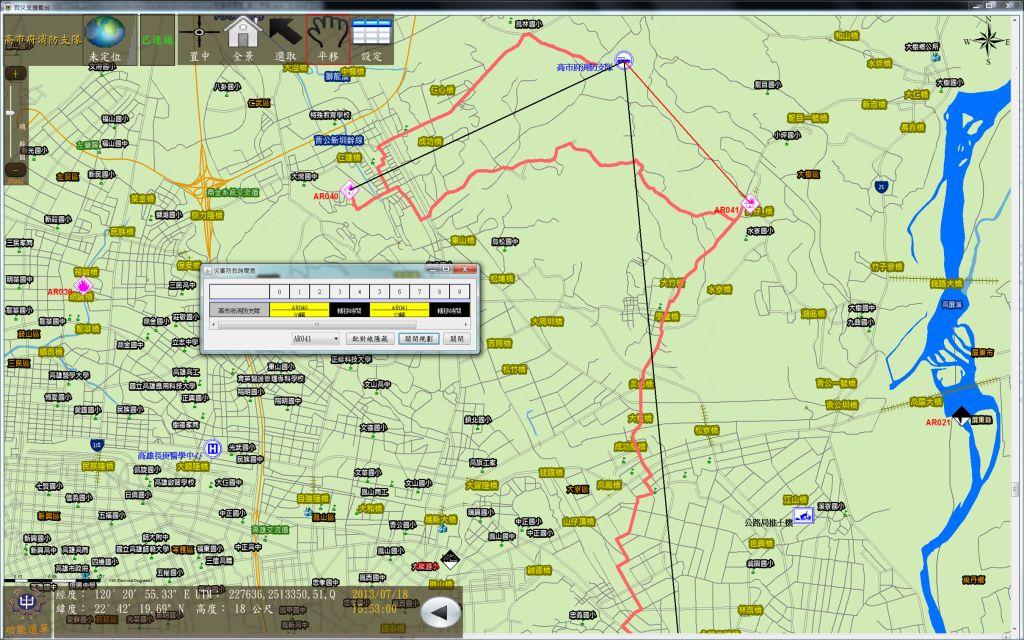Click the green 已連線 connection status
This screenshot has height=640, width=1024.
tap(157, 40)
